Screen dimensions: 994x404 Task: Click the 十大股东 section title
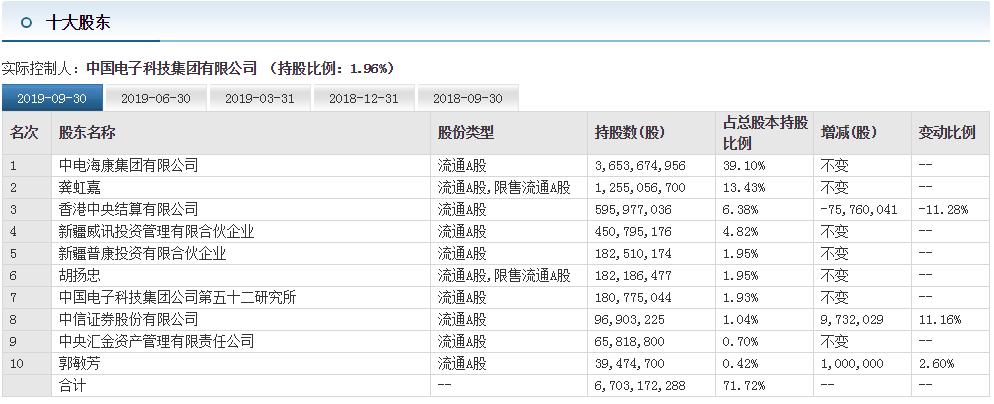click(78, 23)
